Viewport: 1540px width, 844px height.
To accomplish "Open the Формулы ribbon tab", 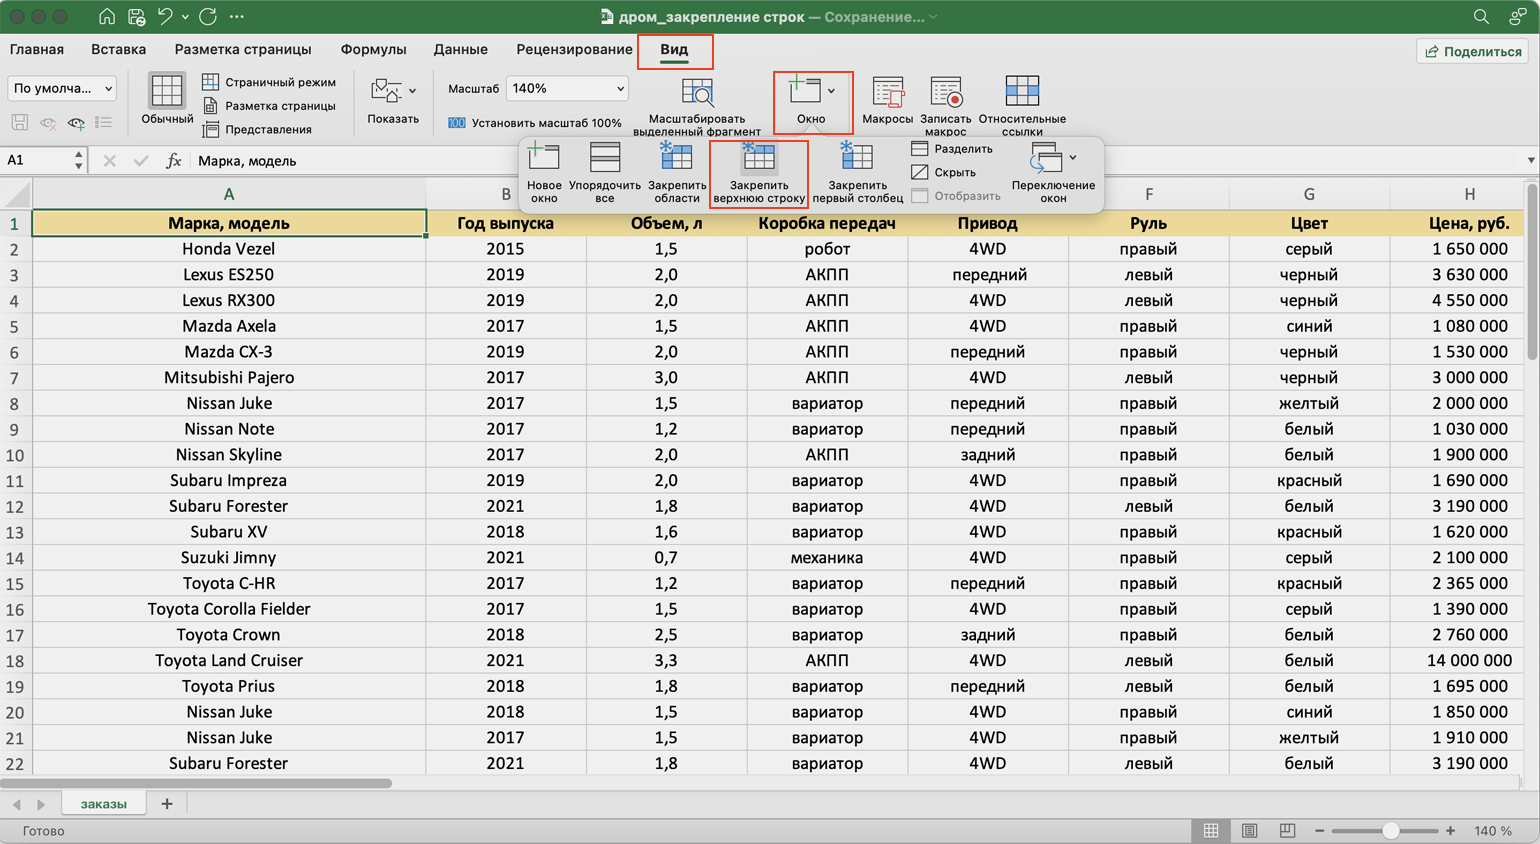I will (373, 49).
